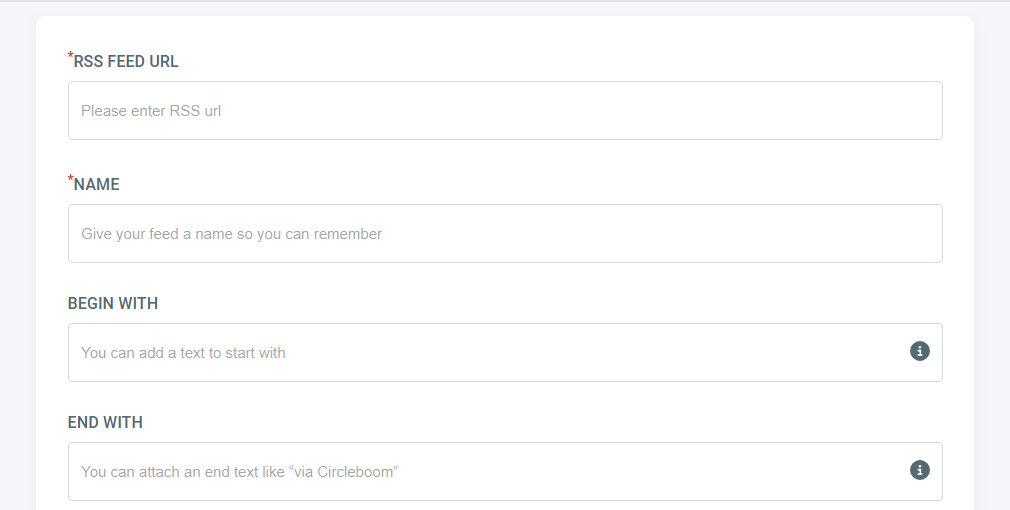This screenshot has width=1010, height=510.
Task: Click the info icon in End With field
Action: (x=919, y=471)
